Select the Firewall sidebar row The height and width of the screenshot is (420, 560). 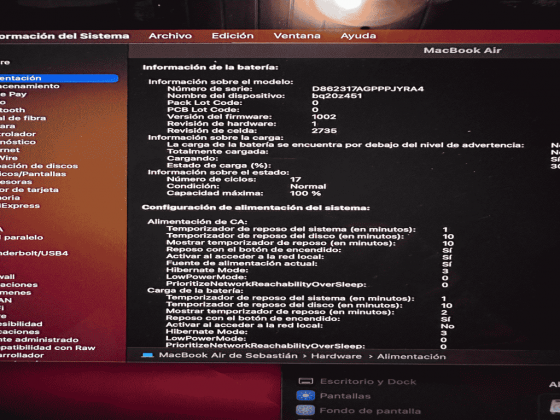click(8, 276)
